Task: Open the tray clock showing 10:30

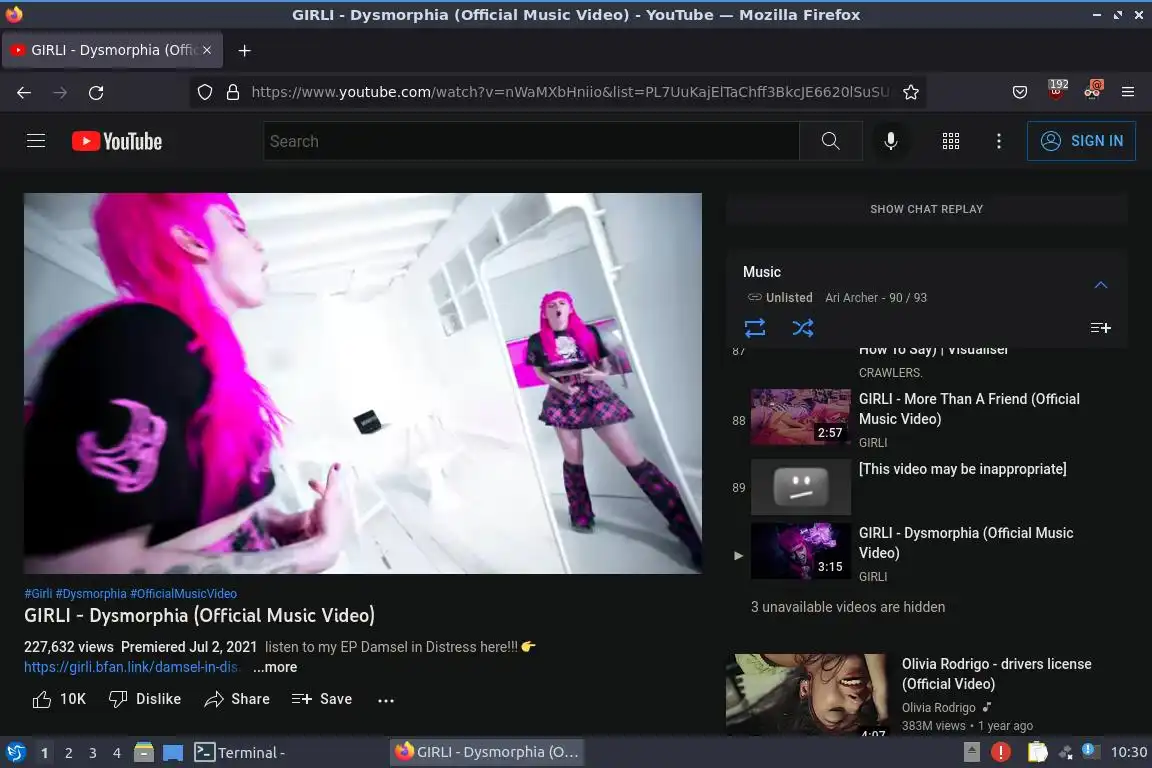Action: tap(1128, 752)
